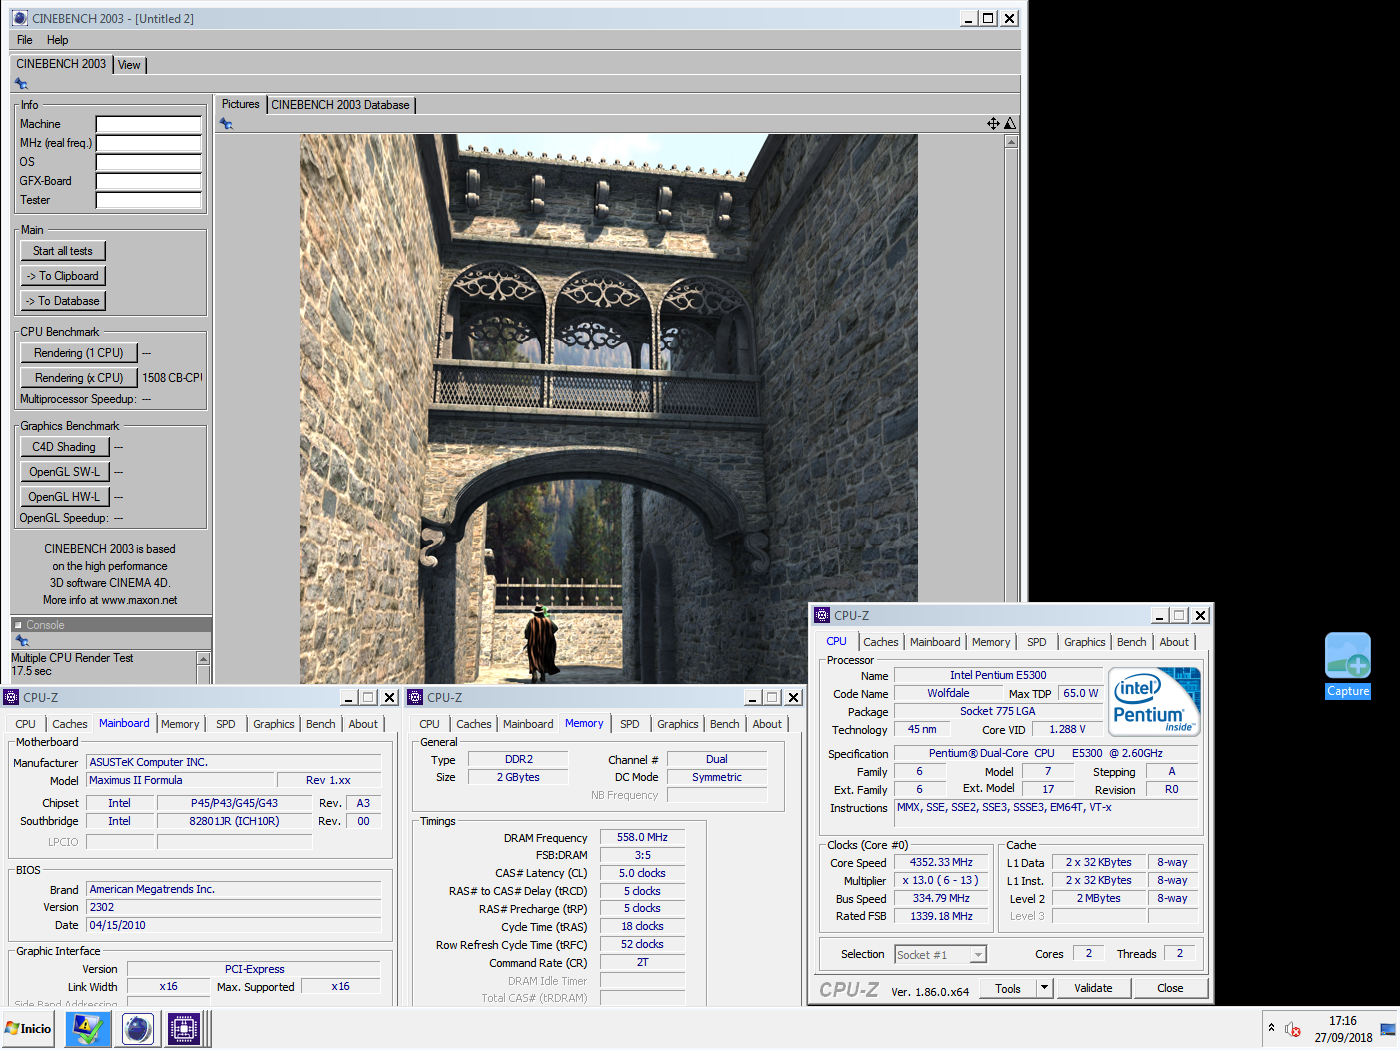
Task: Switch to CINEBENCH 2003 Database tab
Action: [x=340, y=105]
